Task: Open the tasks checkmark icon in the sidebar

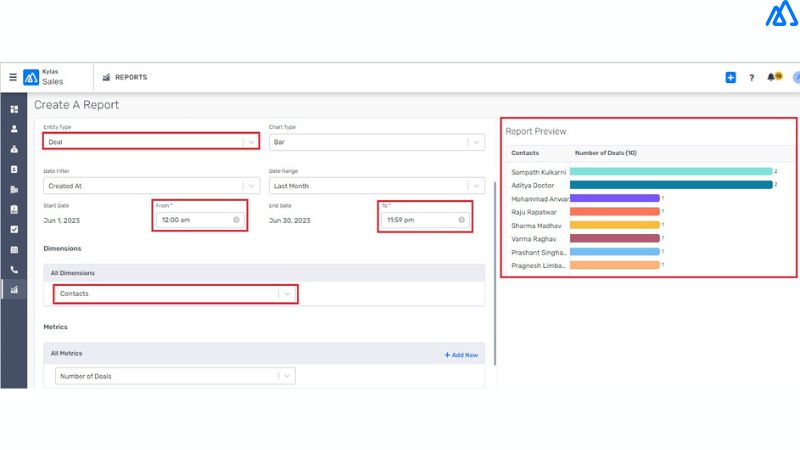Action: point(14,229)
